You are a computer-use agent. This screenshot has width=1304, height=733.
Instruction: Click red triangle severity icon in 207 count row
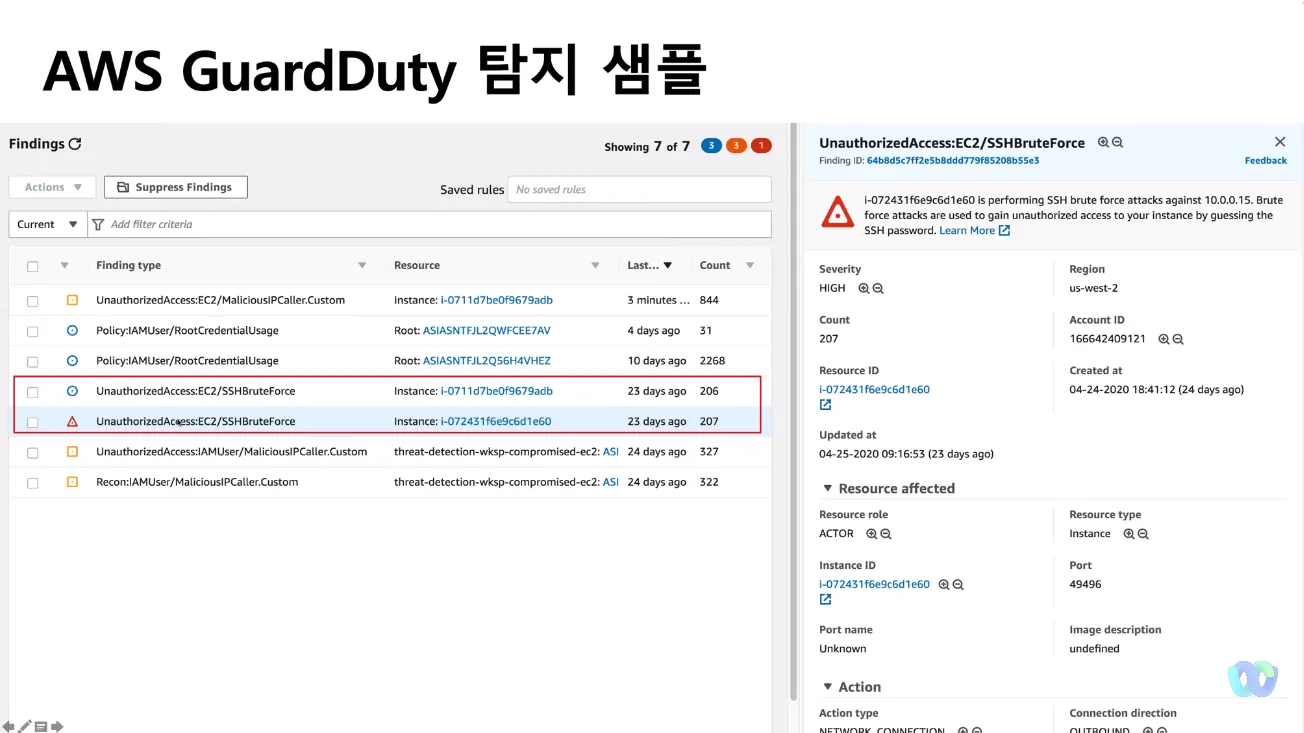(72, 422)
